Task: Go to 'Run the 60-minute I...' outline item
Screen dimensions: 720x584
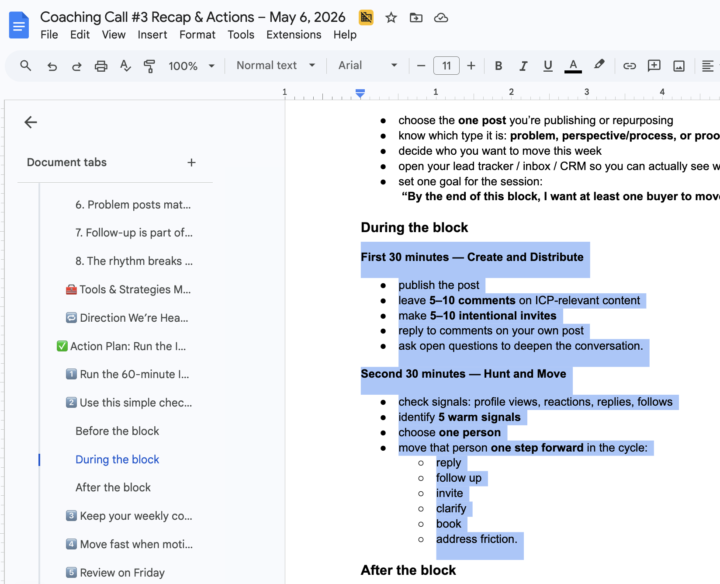Action: [x=128, y=375]
